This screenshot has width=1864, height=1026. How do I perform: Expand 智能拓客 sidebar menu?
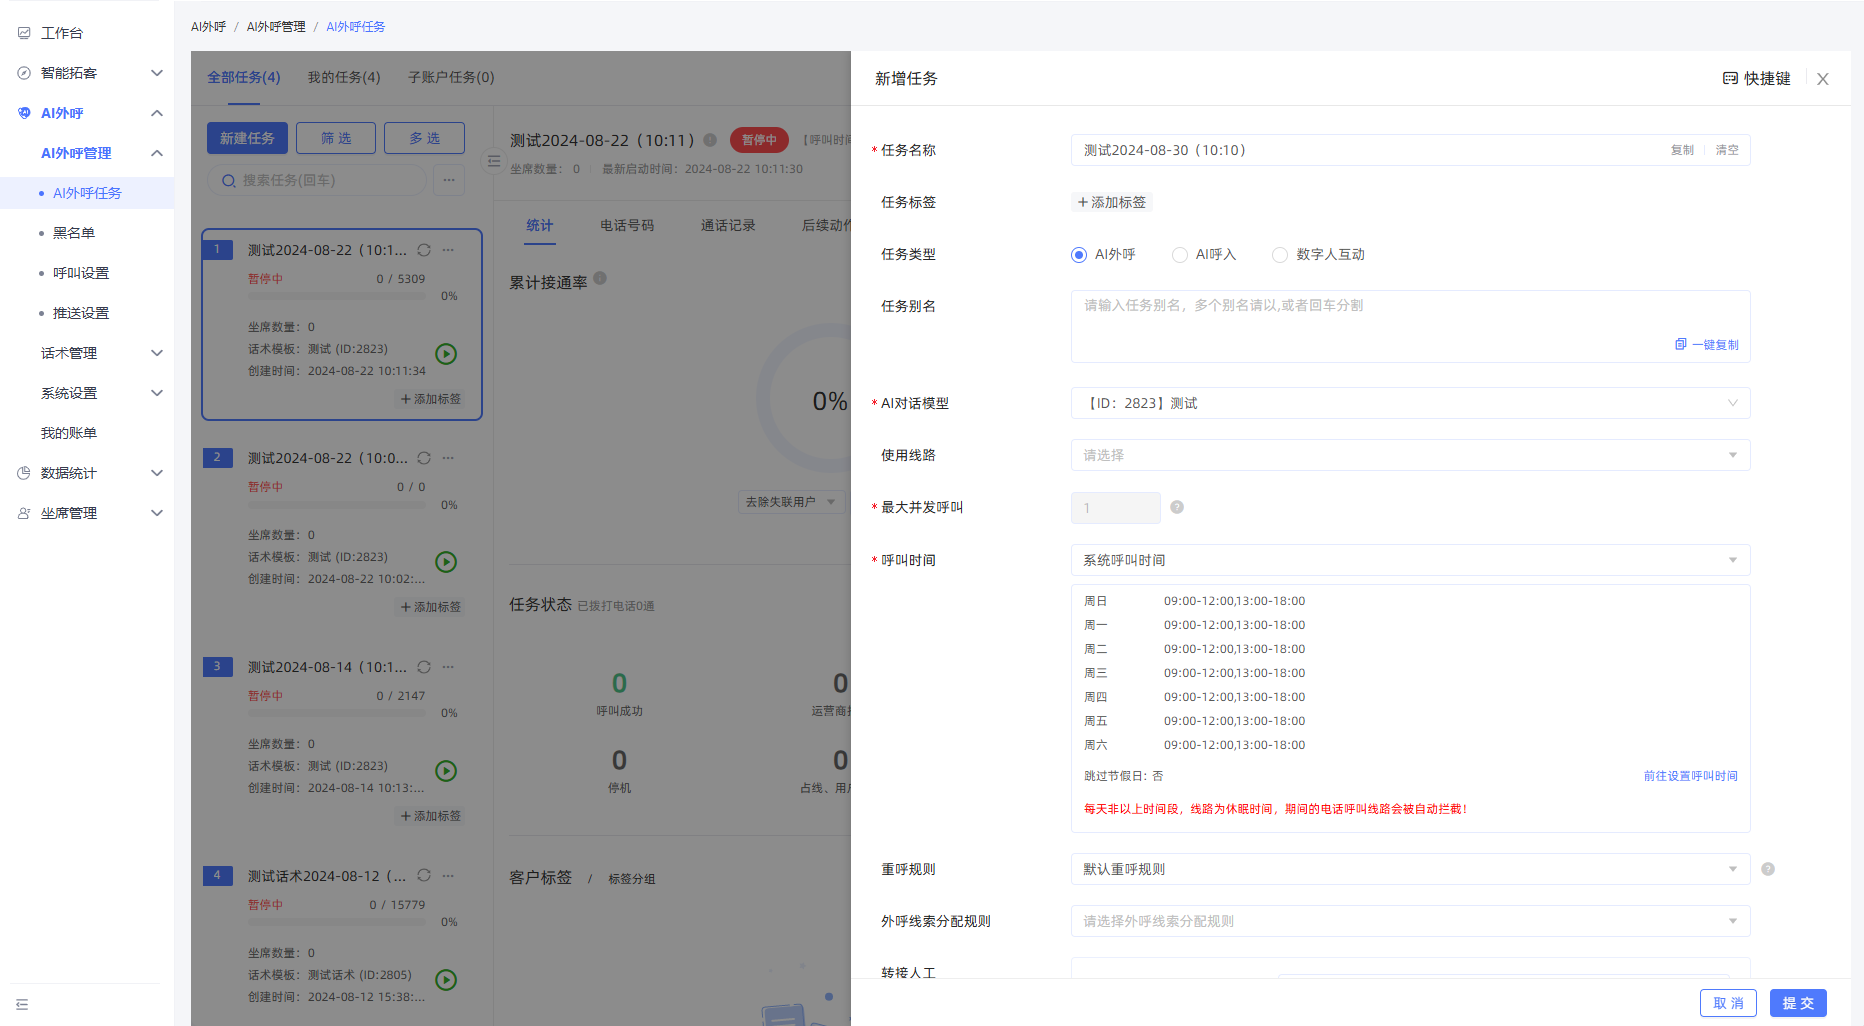click(x=156, y=73)
